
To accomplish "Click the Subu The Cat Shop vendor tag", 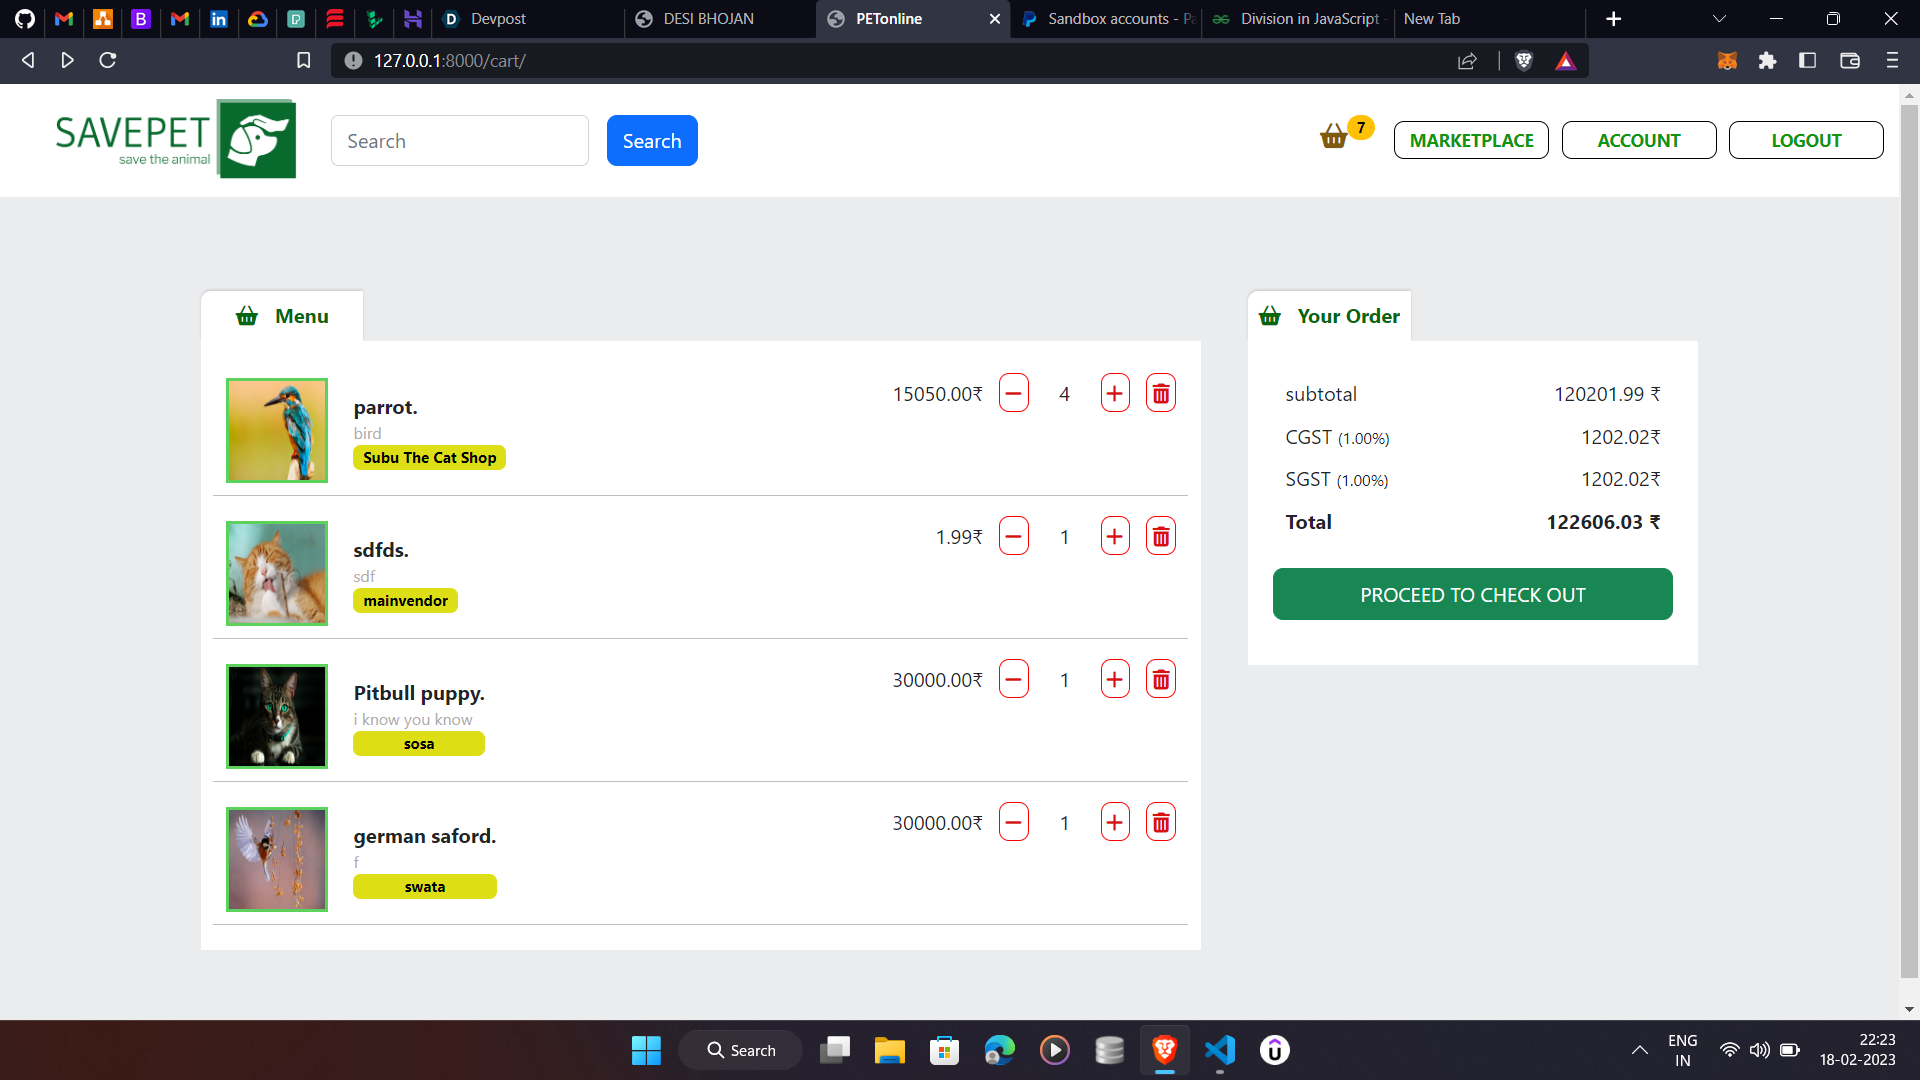I will coord(429,457).
